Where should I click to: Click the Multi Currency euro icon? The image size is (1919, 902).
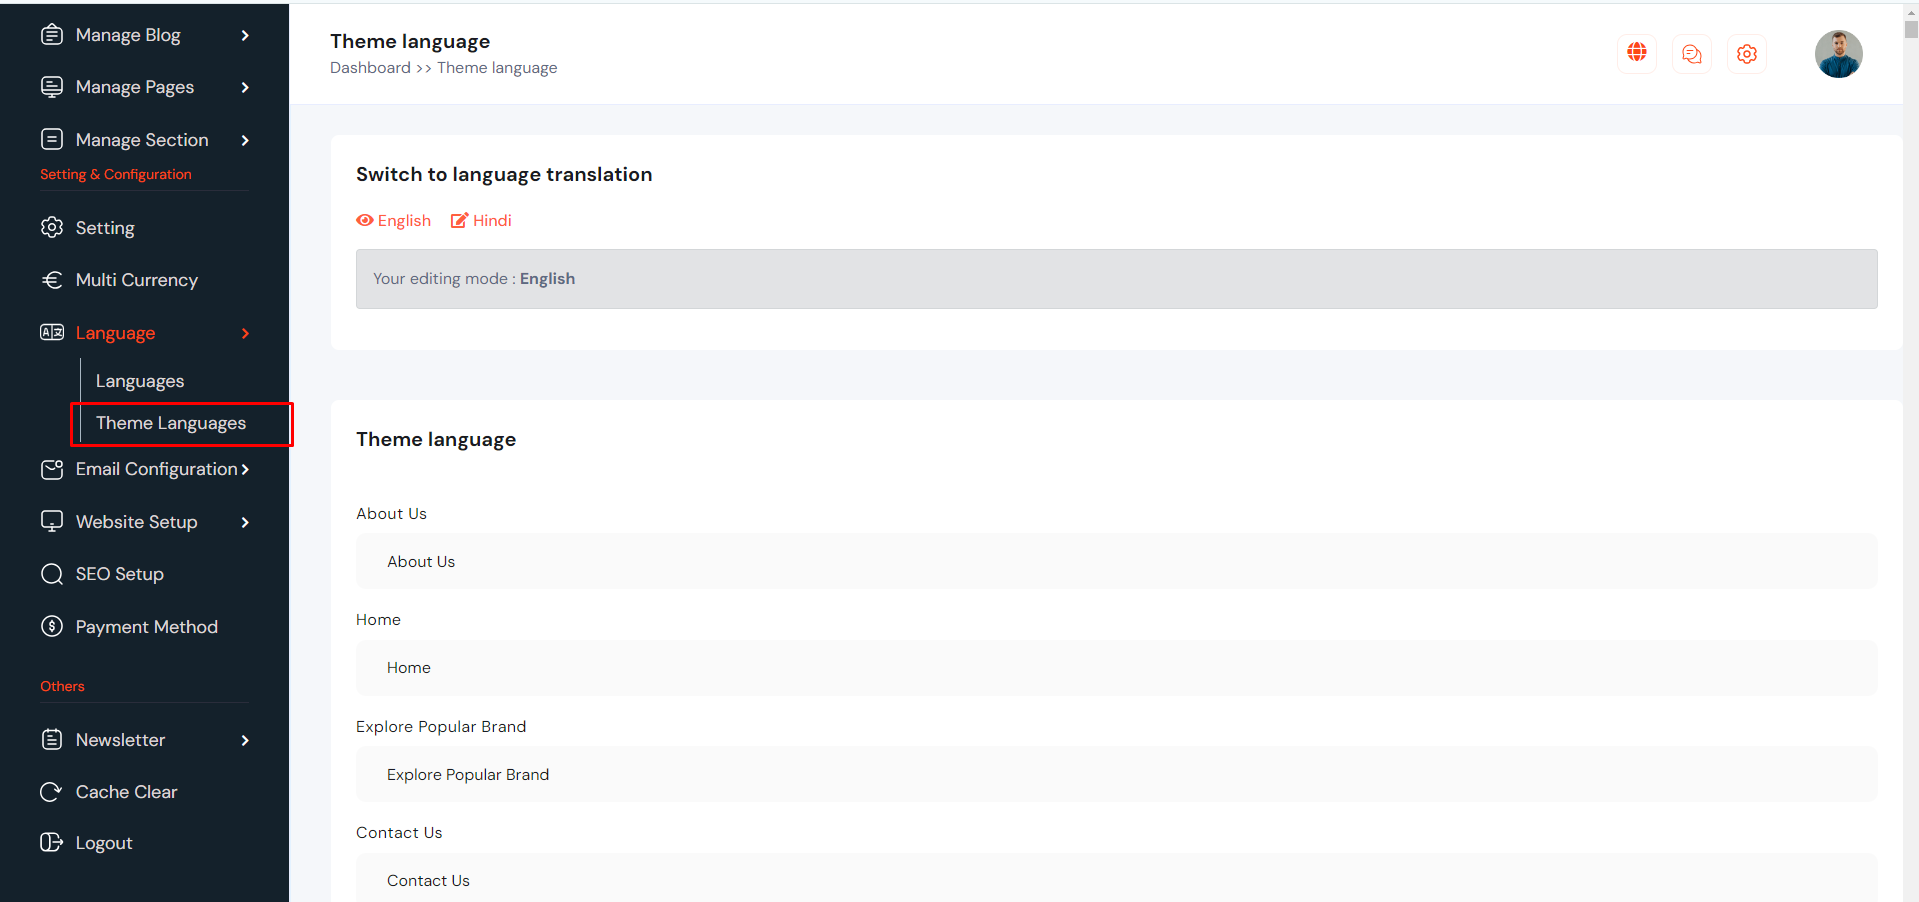(x=51, y=280)
